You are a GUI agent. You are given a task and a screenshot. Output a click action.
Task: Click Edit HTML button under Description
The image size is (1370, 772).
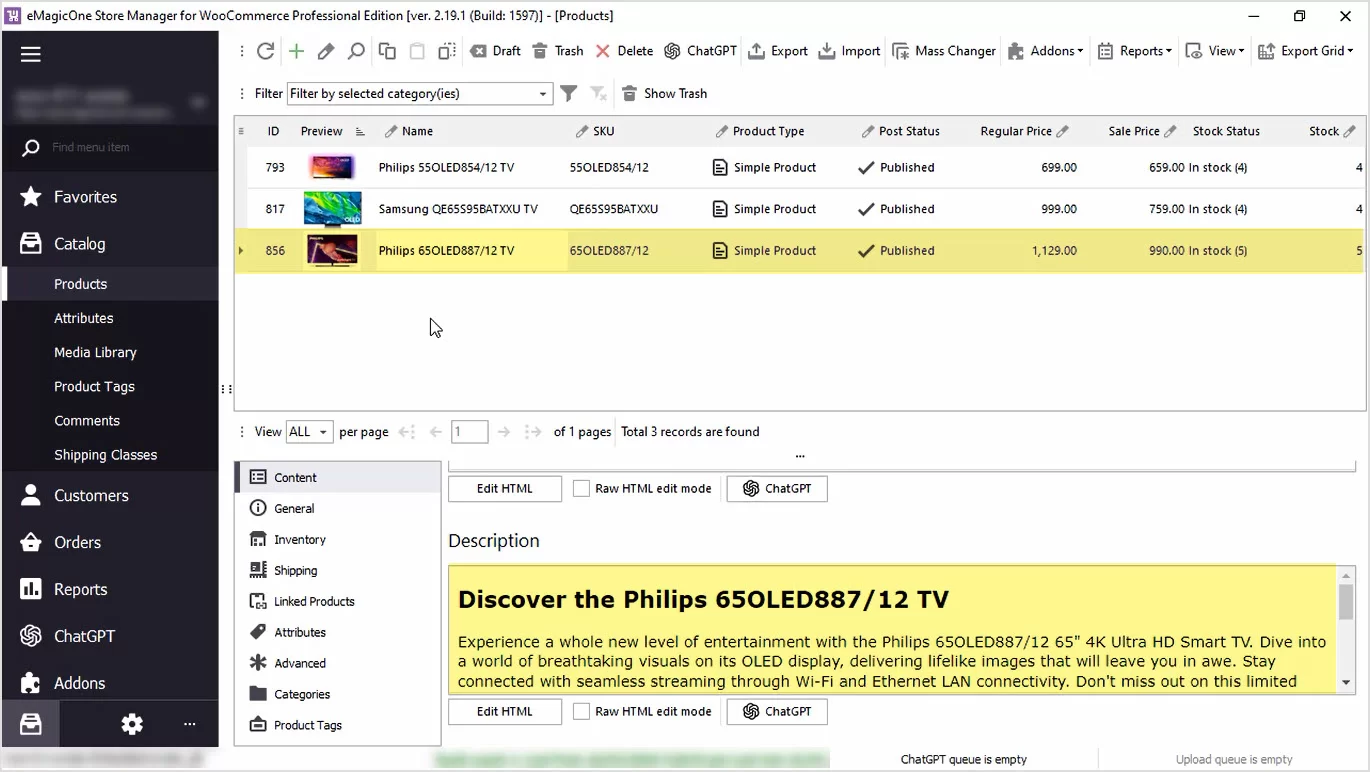(504, 712)
